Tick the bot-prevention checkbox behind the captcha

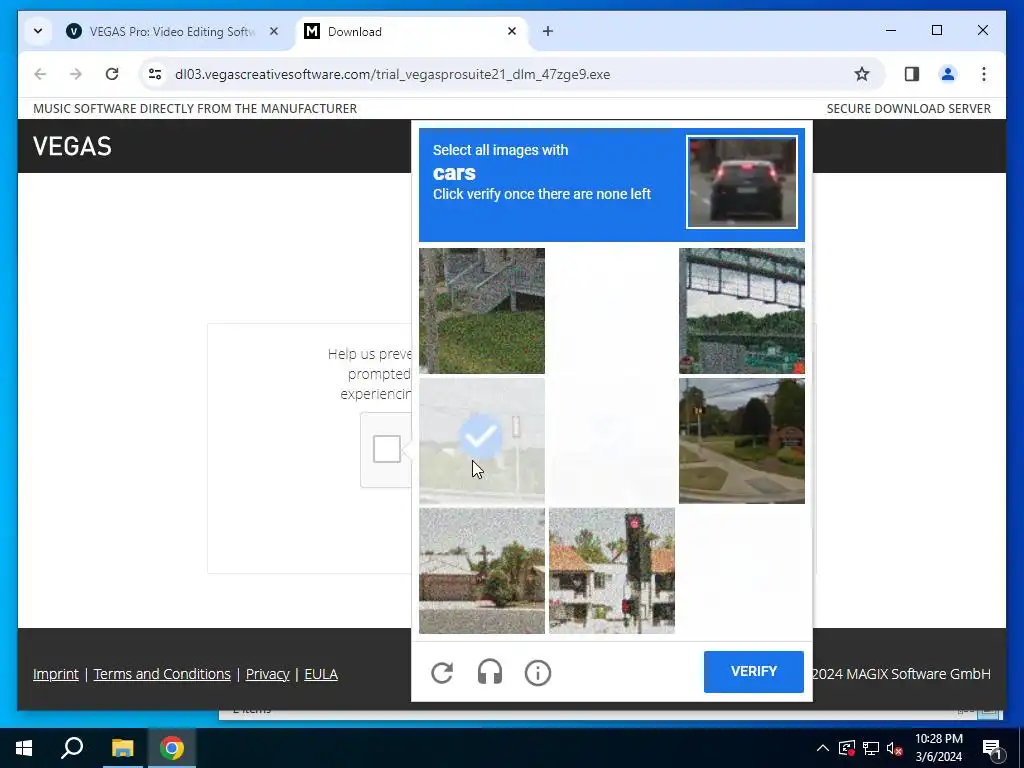(x=387, y=449)
